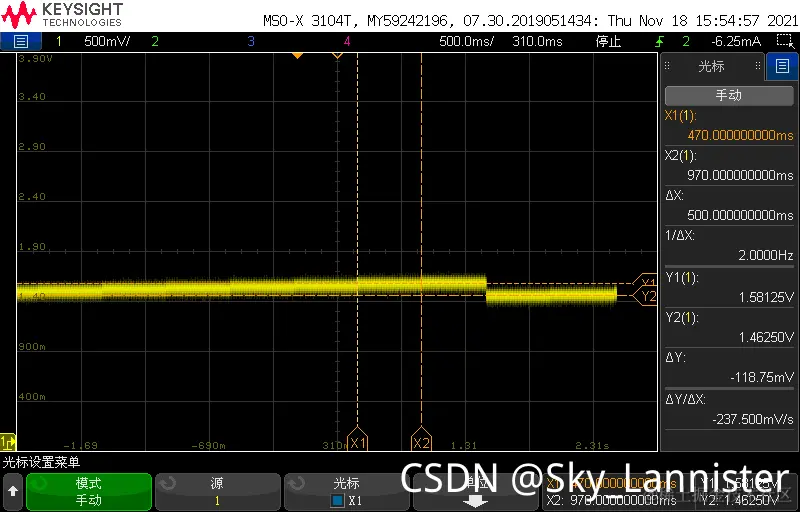
Task: Click the solid orange trigger time triangle
Action: (297, 56)
